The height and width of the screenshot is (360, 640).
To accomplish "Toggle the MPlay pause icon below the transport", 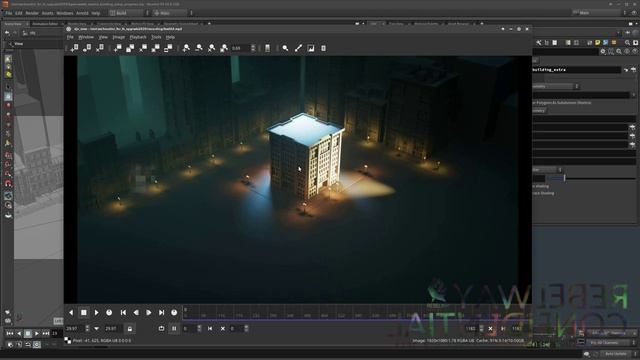I will point(174,329).
